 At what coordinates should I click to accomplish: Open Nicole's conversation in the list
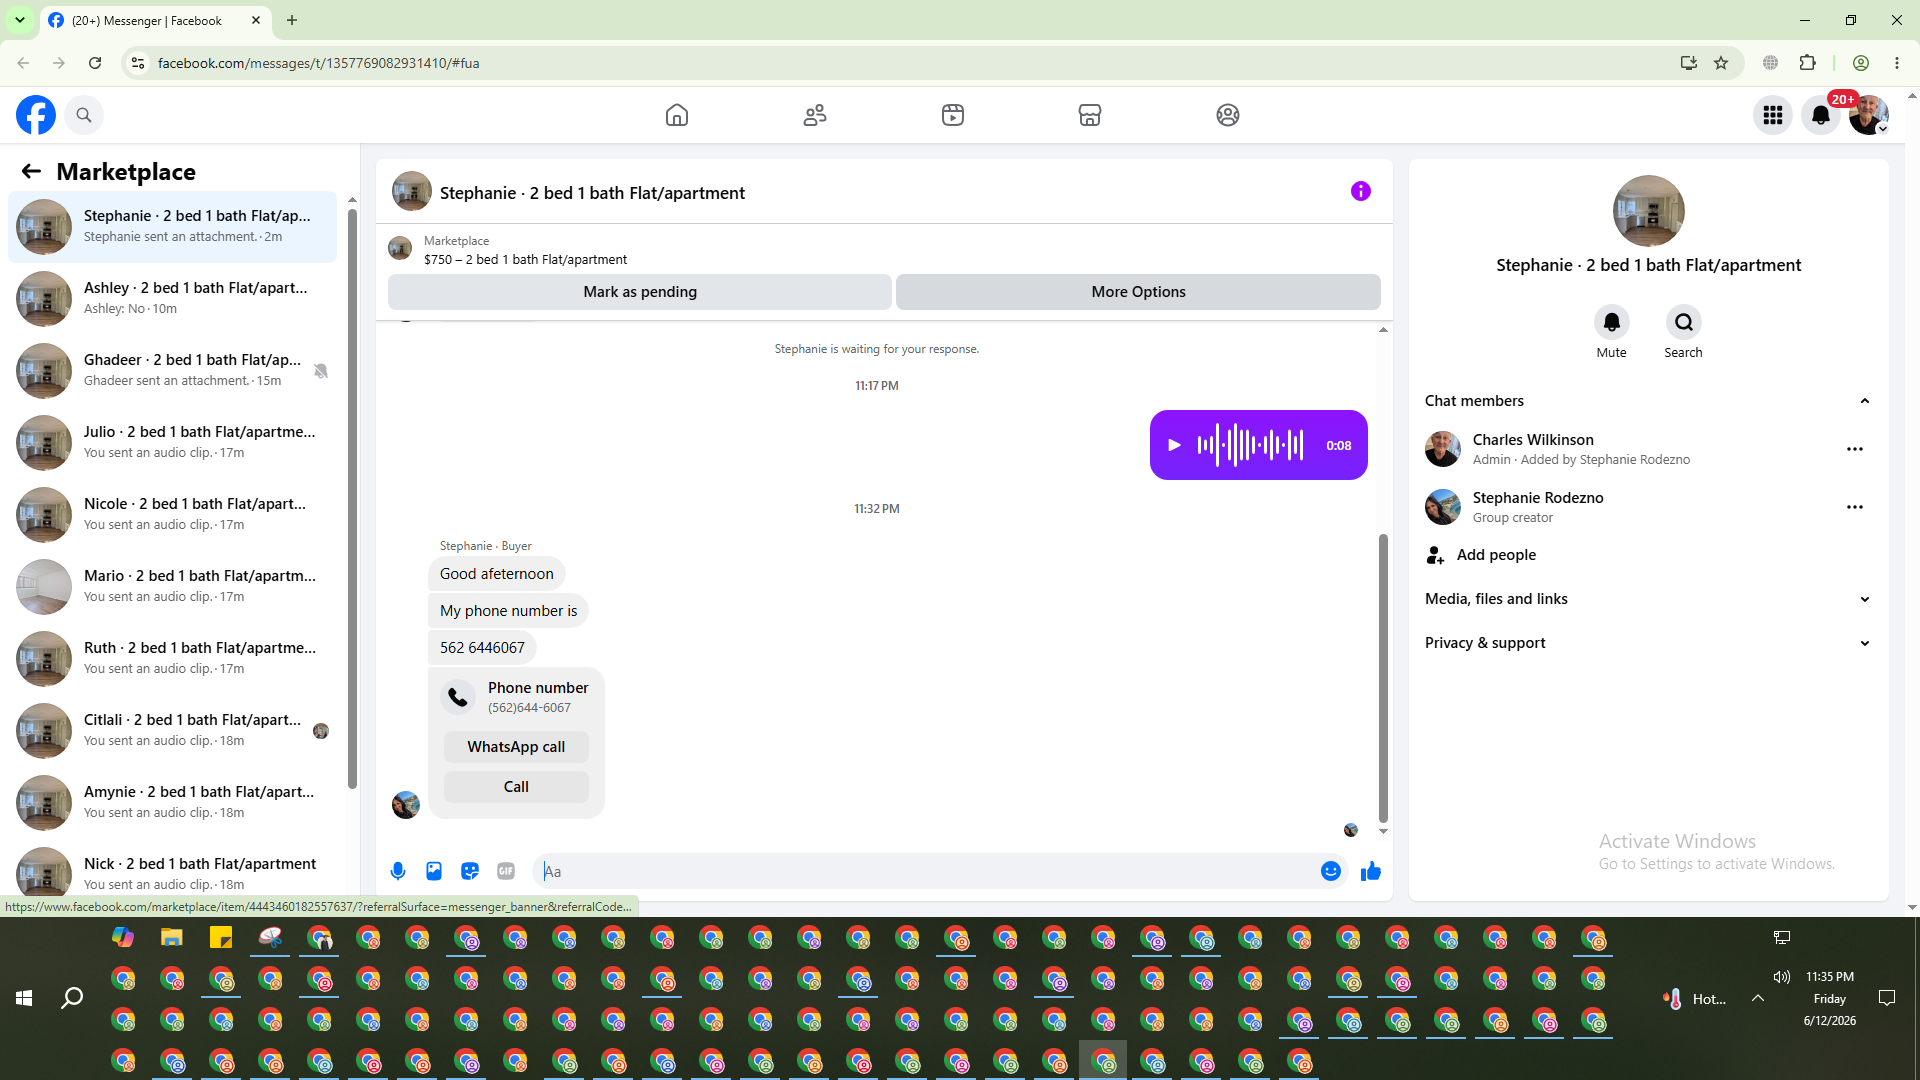172,514
